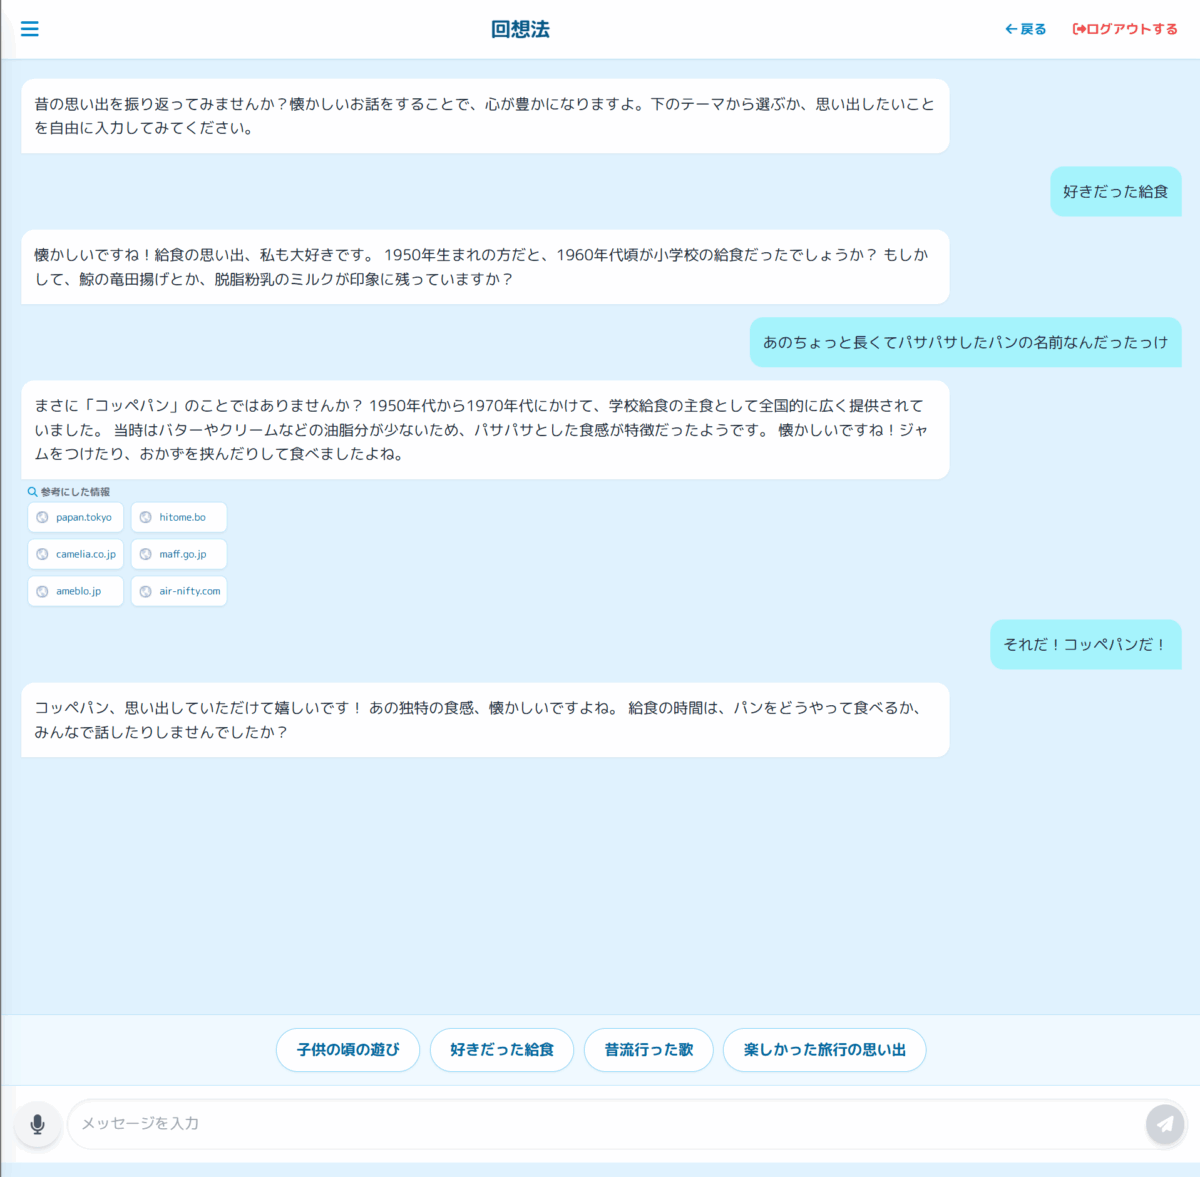Click the globe icon next to papan.tokyo
The image size is (1200, 1177).
[42, 517]
